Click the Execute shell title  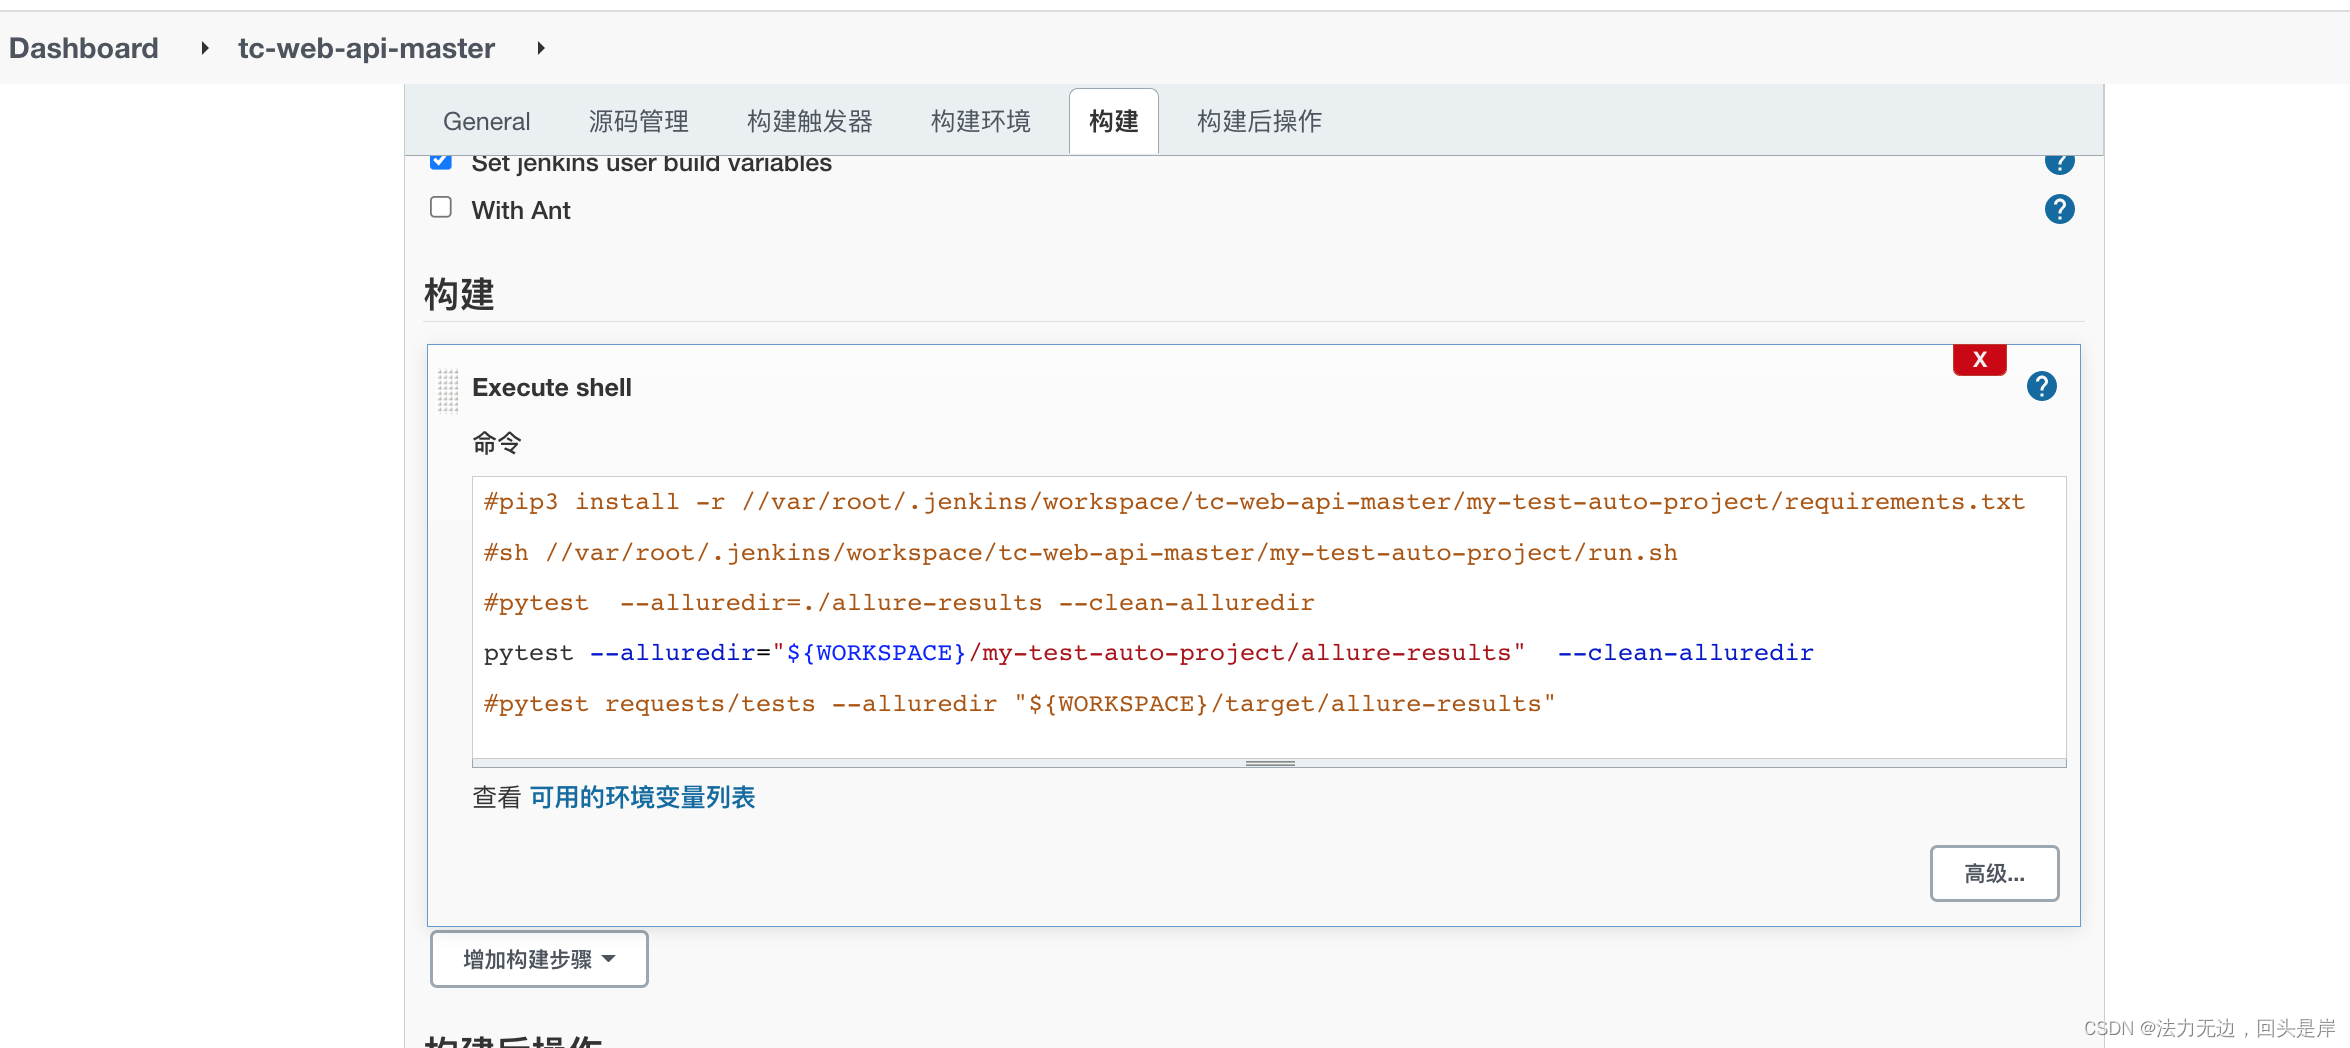552,387
